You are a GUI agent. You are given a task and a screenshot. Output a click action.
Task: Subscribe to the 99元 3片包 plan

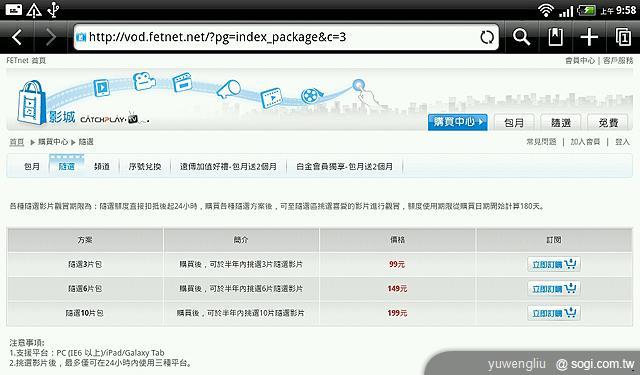[x=554, y=264]
